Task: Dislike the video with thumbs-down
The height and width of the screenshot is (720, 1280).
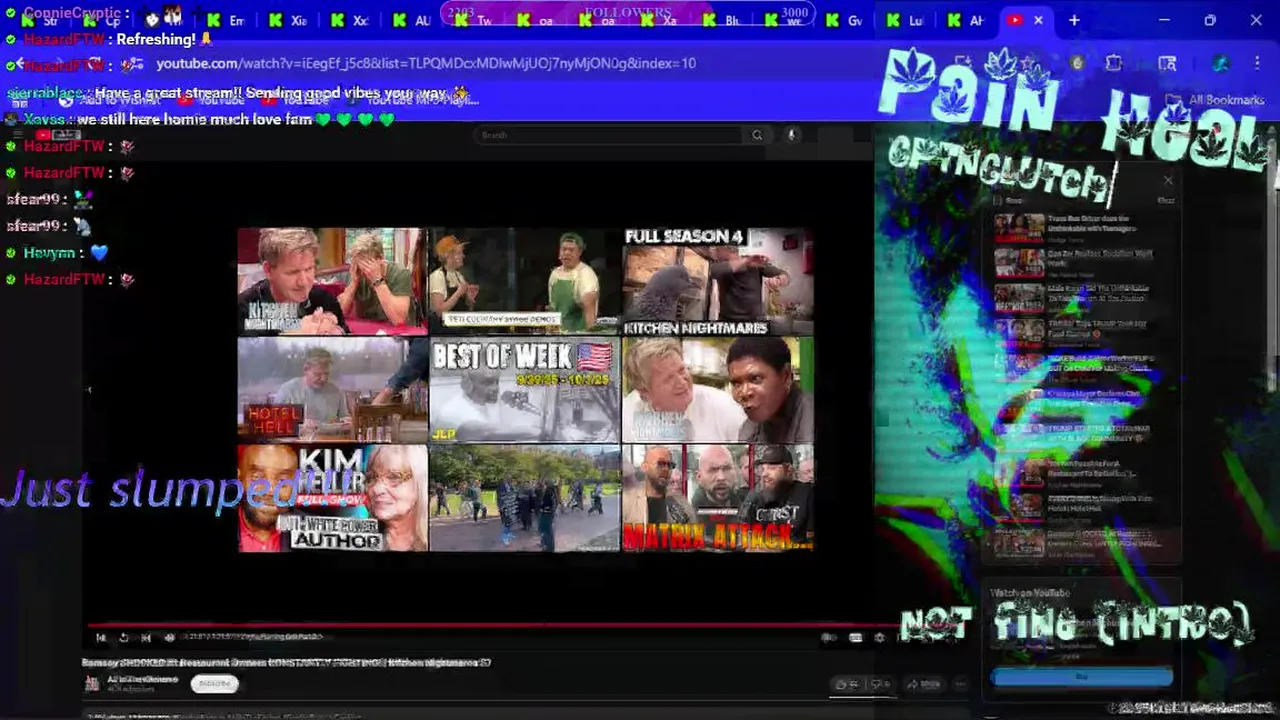Action: pyautogui.click(x=881, y=684)
